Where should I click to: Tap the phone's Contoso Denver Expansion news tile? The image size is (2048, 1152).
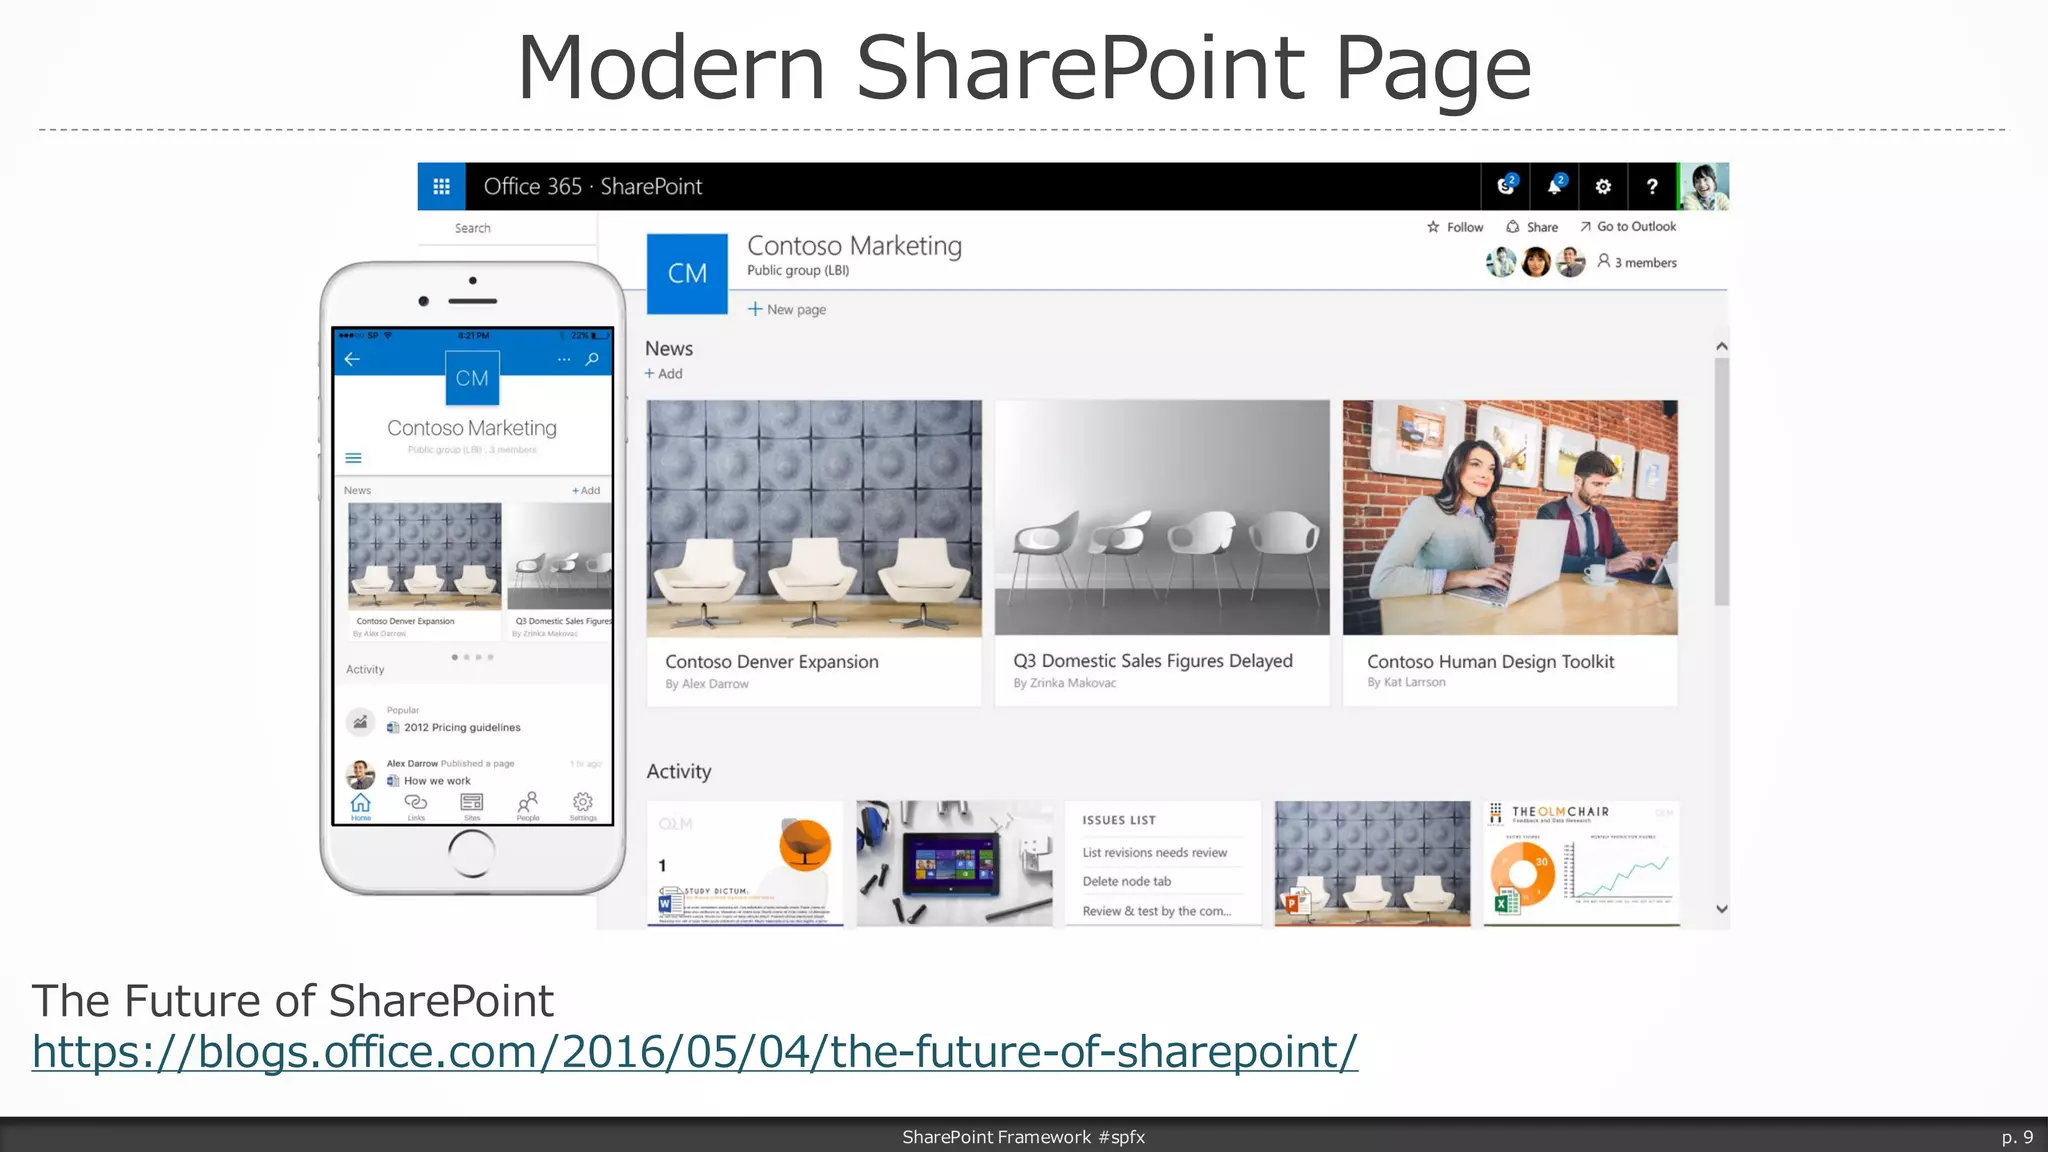(425, 571)
